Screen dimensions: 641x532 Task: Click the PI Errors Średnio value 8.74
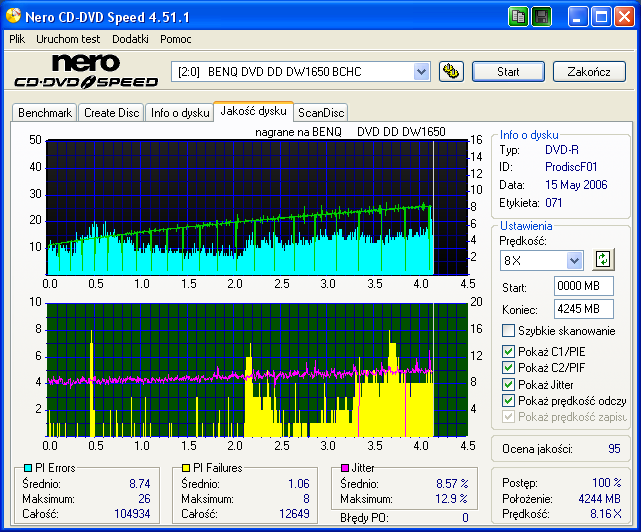[140, 484]
